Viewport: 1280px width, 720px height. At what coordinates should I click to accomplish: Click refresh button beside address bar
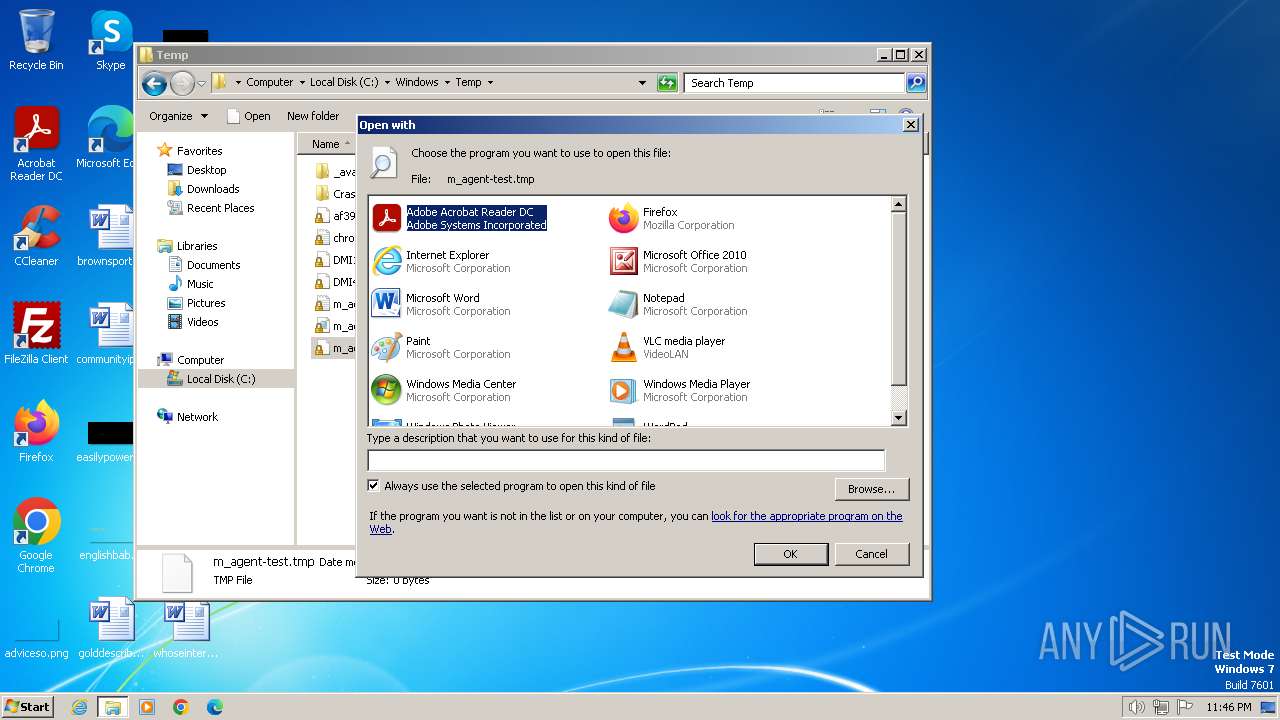(x=667, y=83)
